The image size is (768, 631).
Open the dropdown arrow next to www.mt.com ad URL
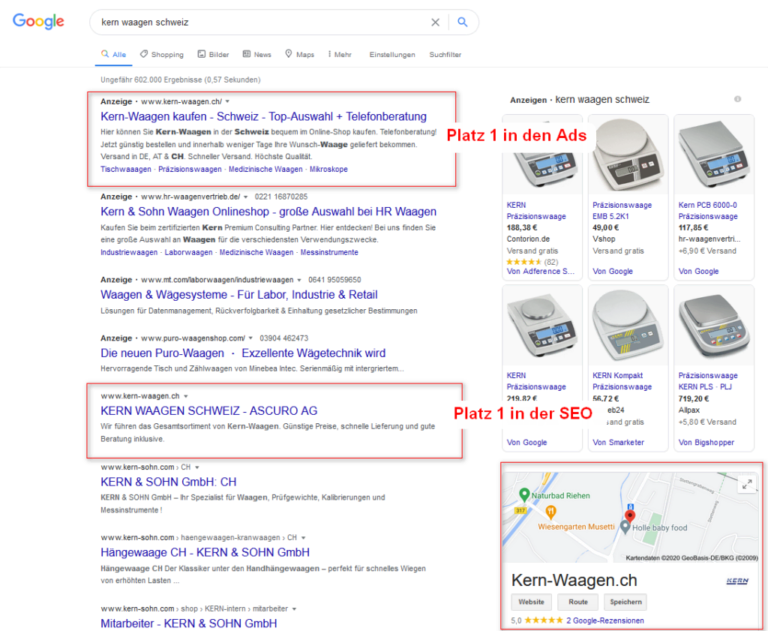299,280
